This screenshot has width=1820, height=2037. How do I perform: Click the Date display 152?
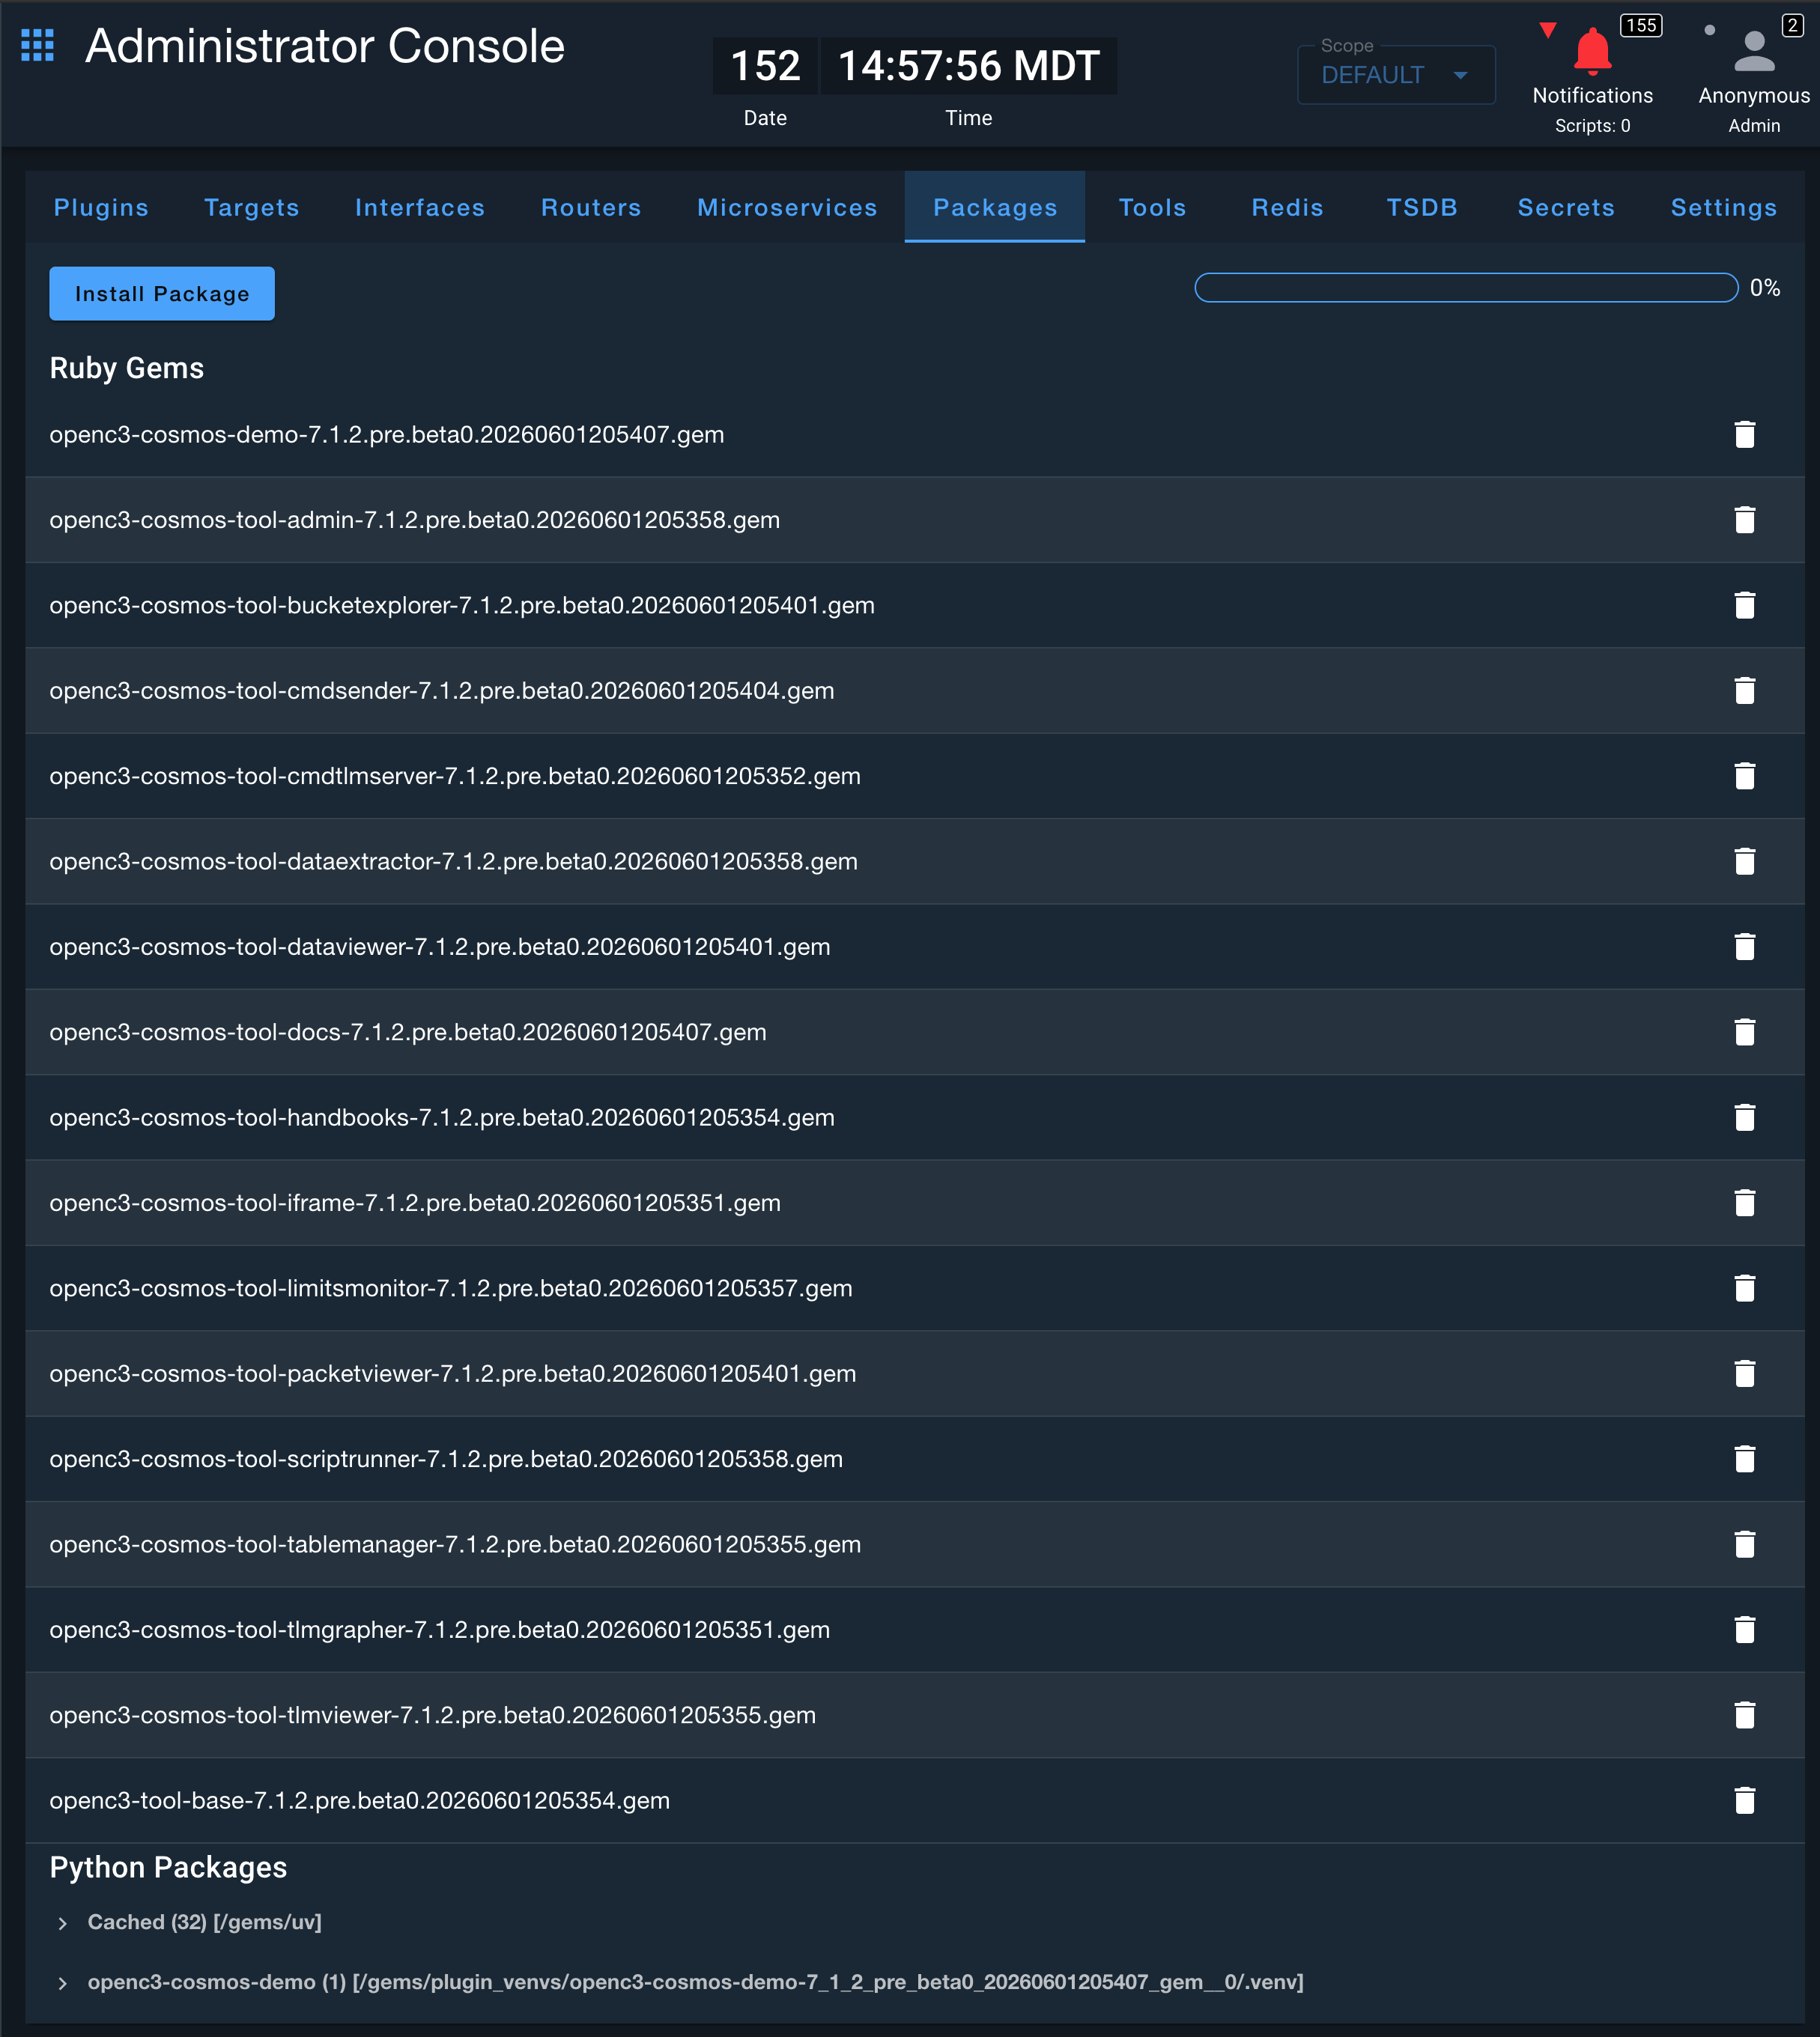[765, 66]
